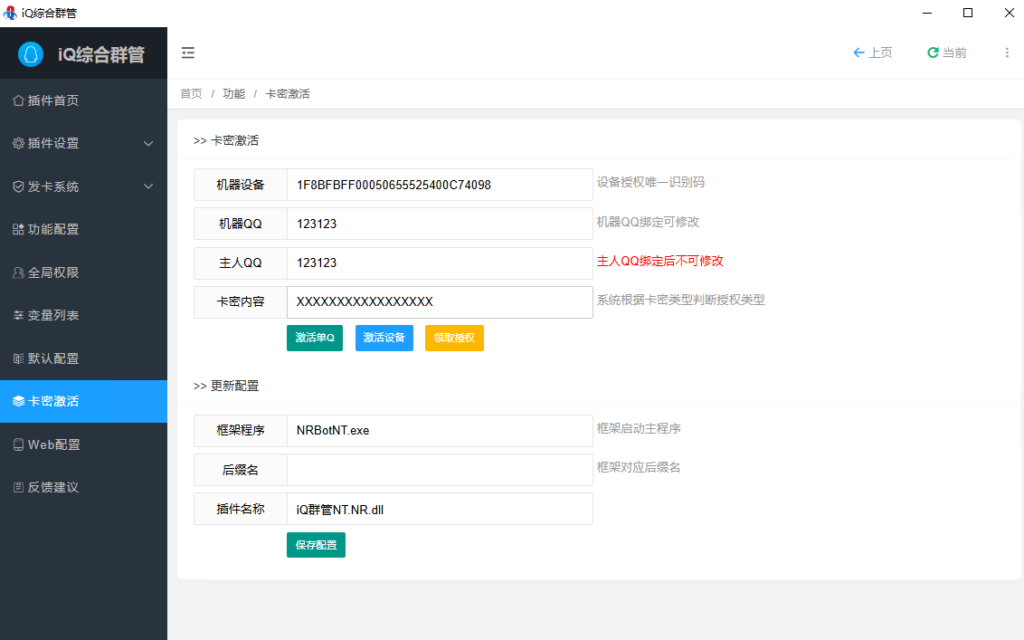Close the iQ综合群管 window
The image size is (1024, 640).
1009,13
